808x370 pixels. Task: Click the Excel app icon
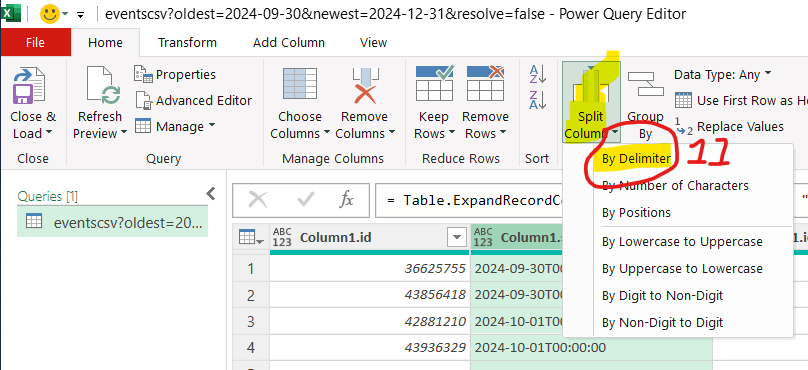[10, 13]
